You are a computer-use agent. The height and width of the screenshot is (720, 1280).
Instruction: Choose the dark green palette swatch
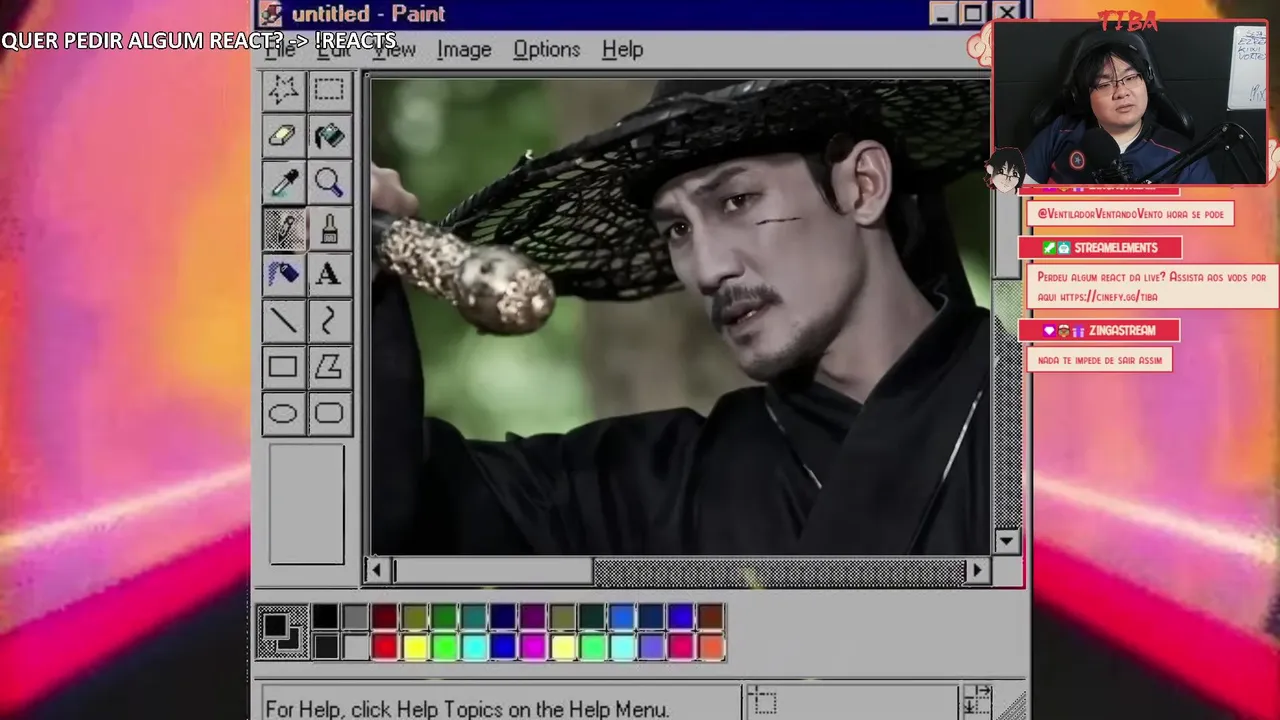[x=444, y=617]
